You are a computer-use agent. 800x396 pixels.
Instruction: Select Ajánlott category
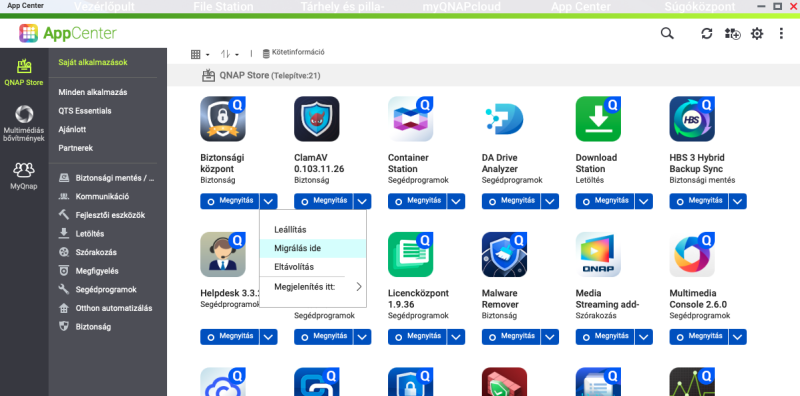[x=72, y=130]
